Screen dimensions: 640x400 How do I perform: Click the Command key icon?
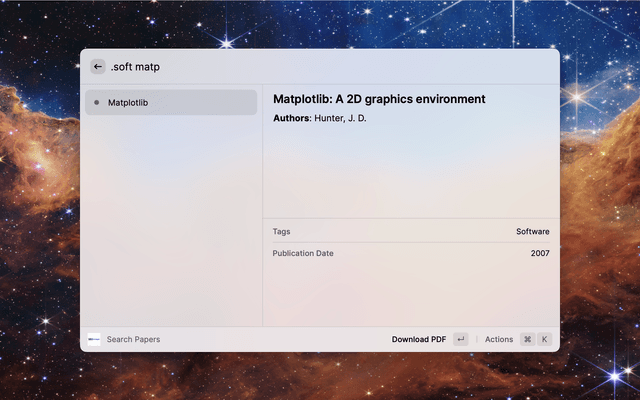(x=527, y=339)
